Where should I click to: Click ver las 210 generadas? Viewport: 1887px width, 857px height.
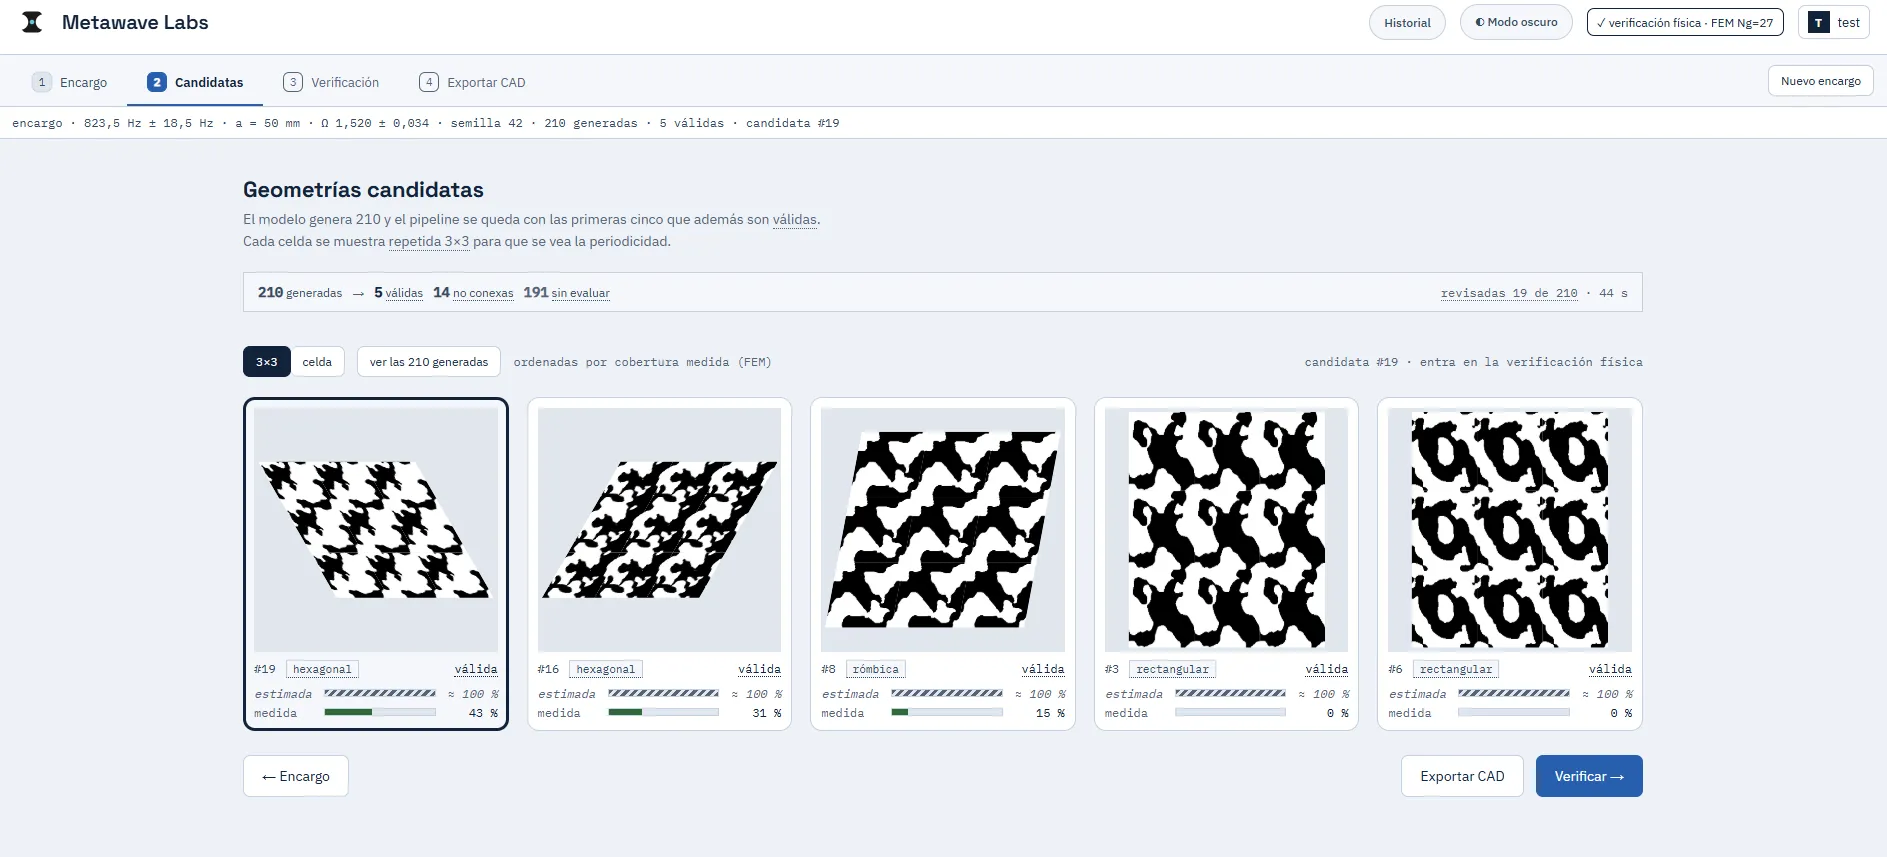click(x=429, y=362)
